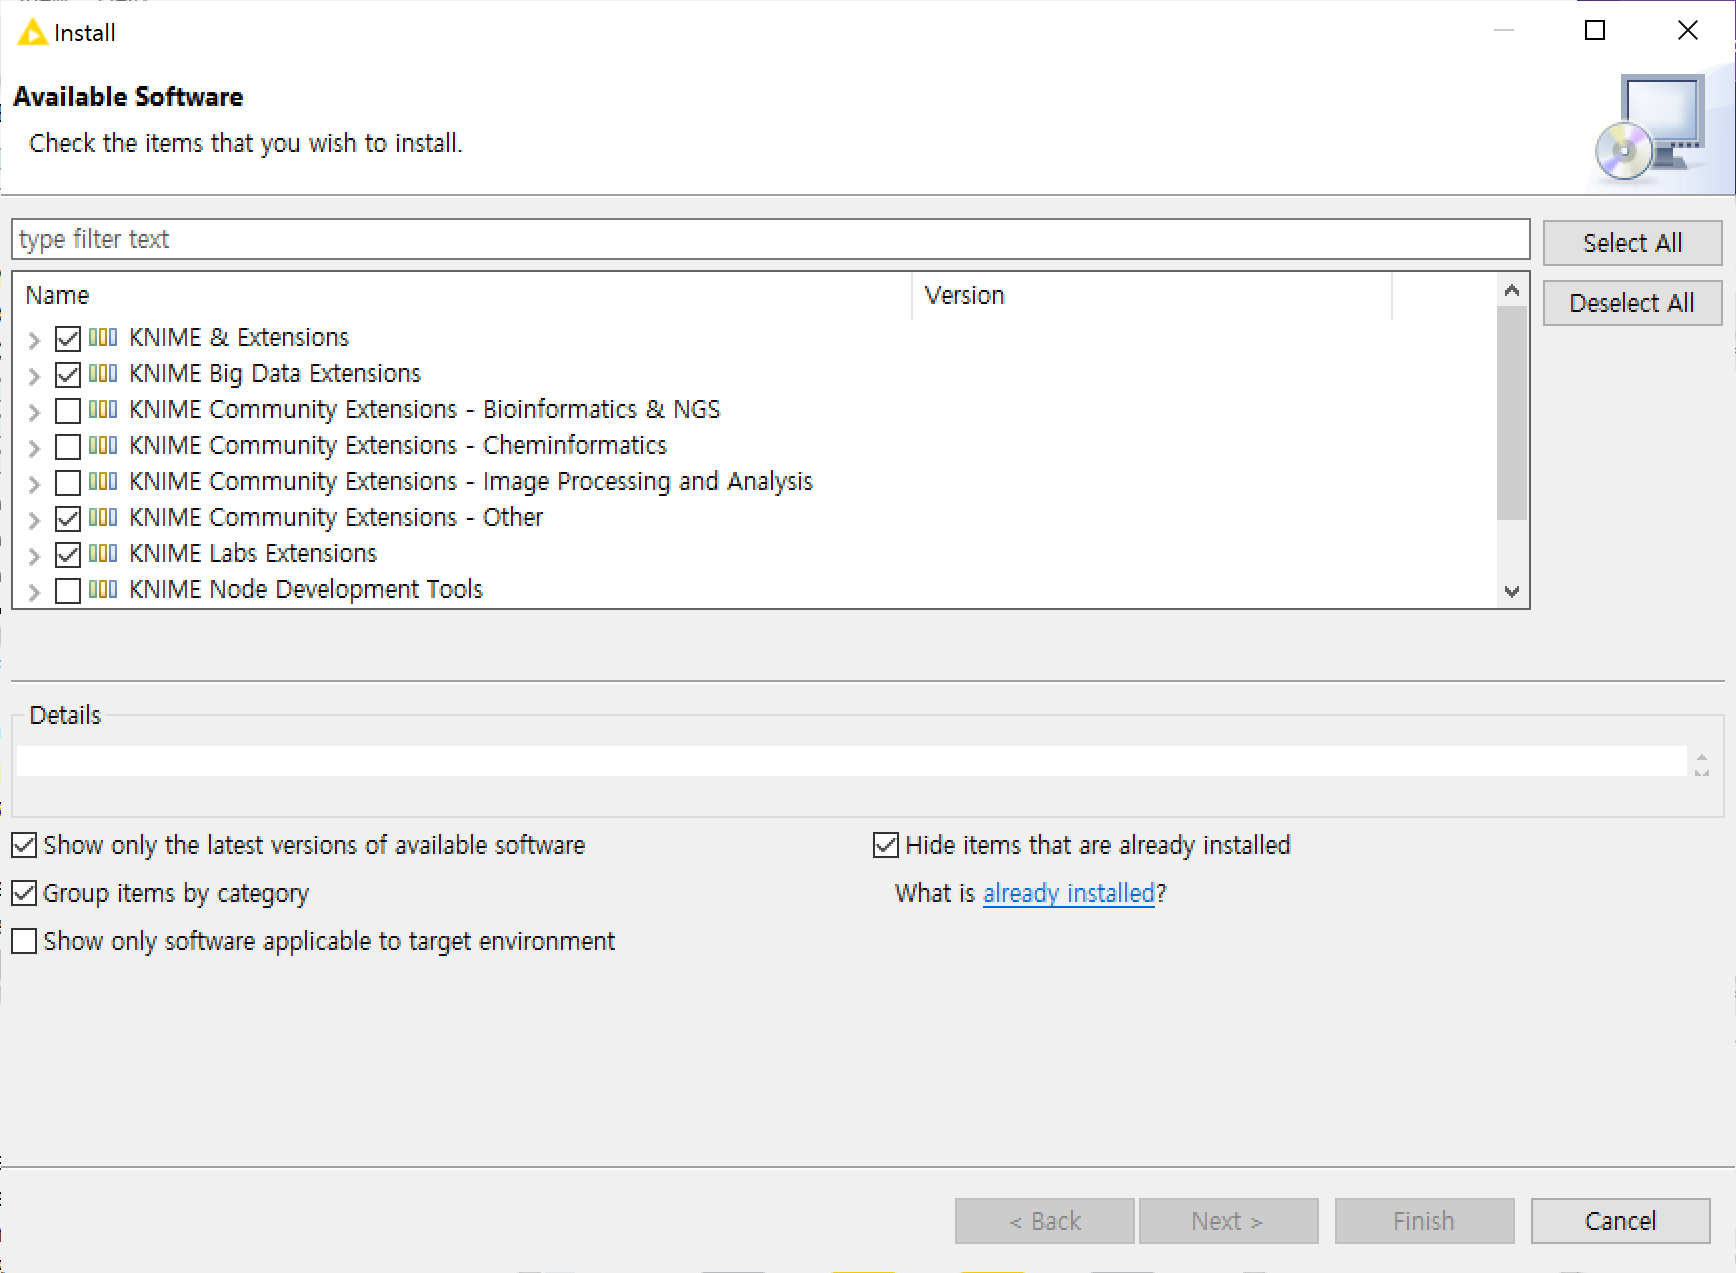The width and height of the screenshot is (1736, 1273).
Task: Click the software list scroll up arrow
Action: 1512,290
